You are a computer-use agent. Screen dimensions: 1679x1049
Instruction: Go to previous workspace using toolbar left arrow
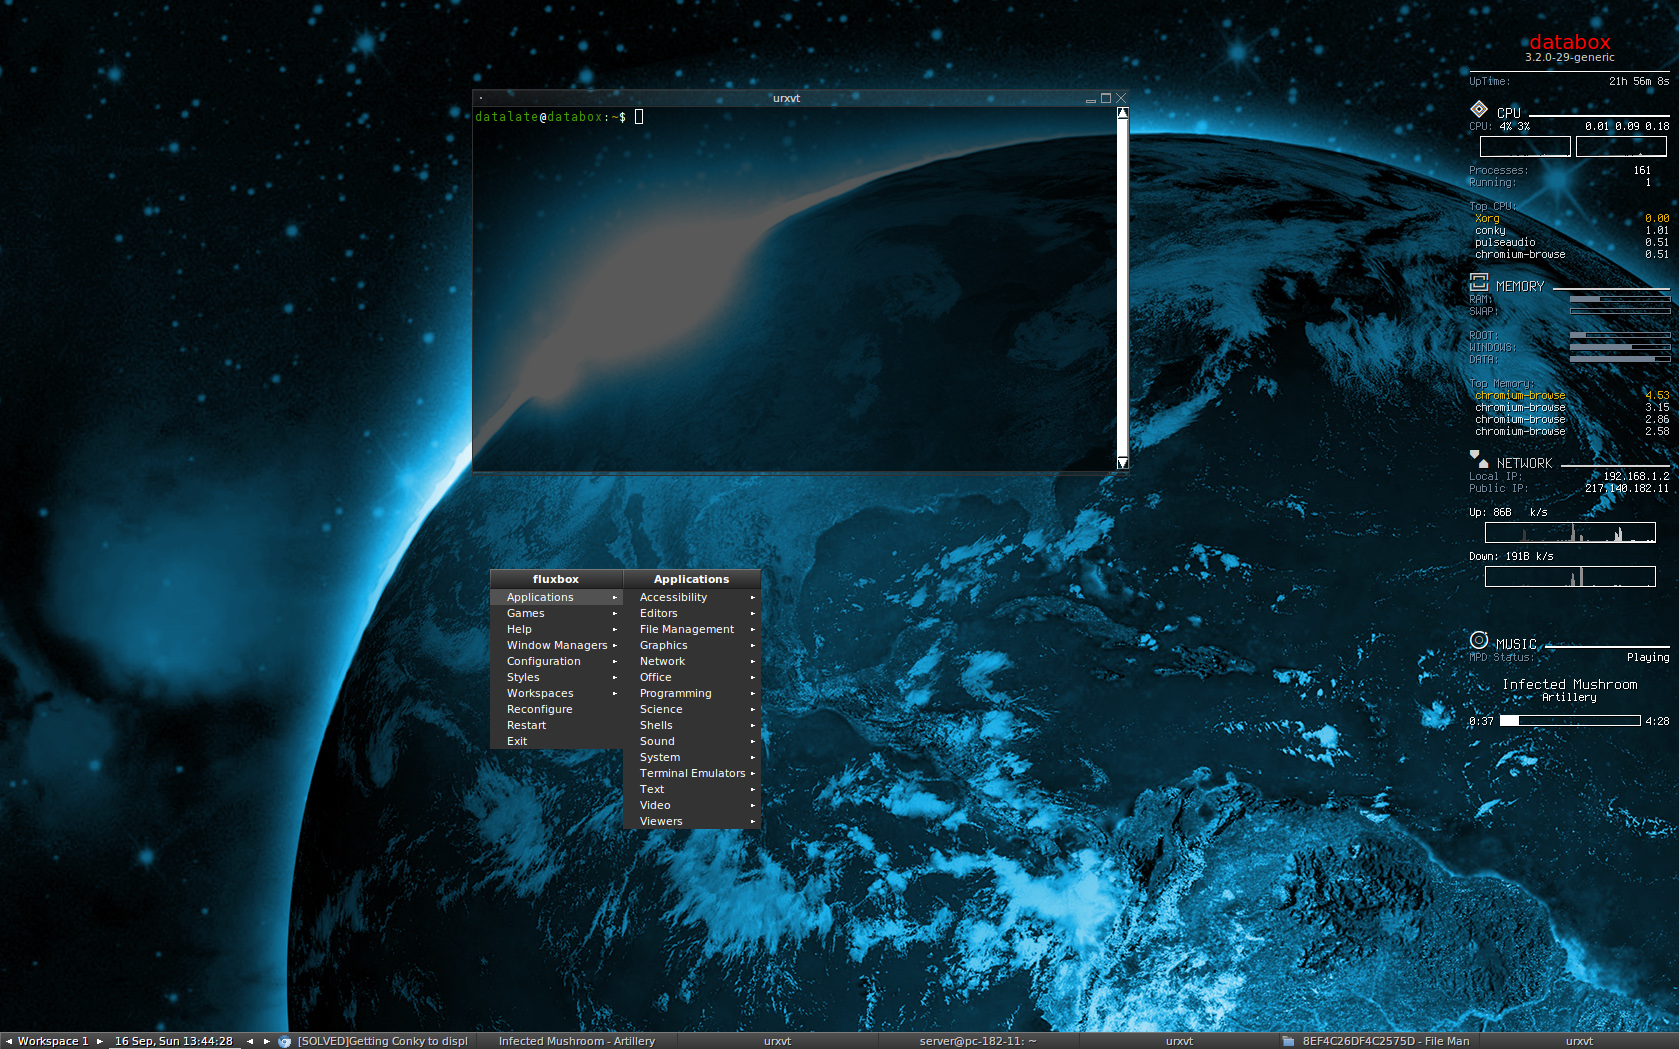point(9,1041)
